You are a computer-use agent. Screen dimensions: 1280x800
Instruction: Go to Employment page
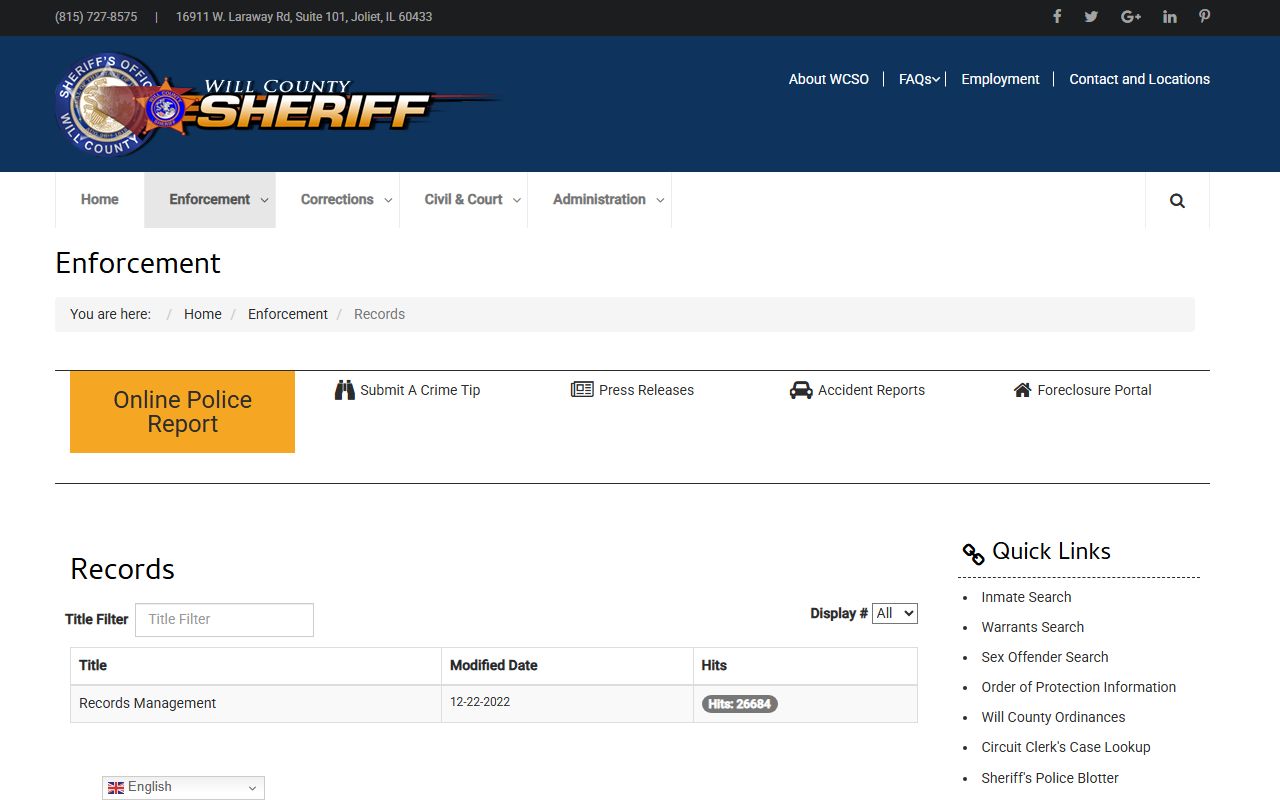pyautogui.click(x=1000, y=79)
